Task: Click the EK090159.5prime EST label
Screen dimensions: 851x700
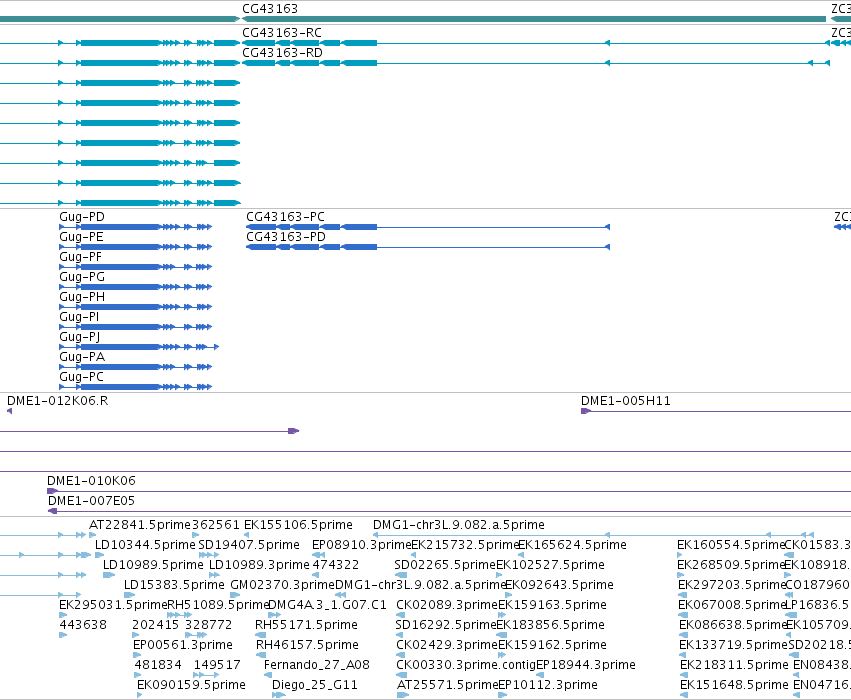Action: pyautogui.click(x=191, y=685)
